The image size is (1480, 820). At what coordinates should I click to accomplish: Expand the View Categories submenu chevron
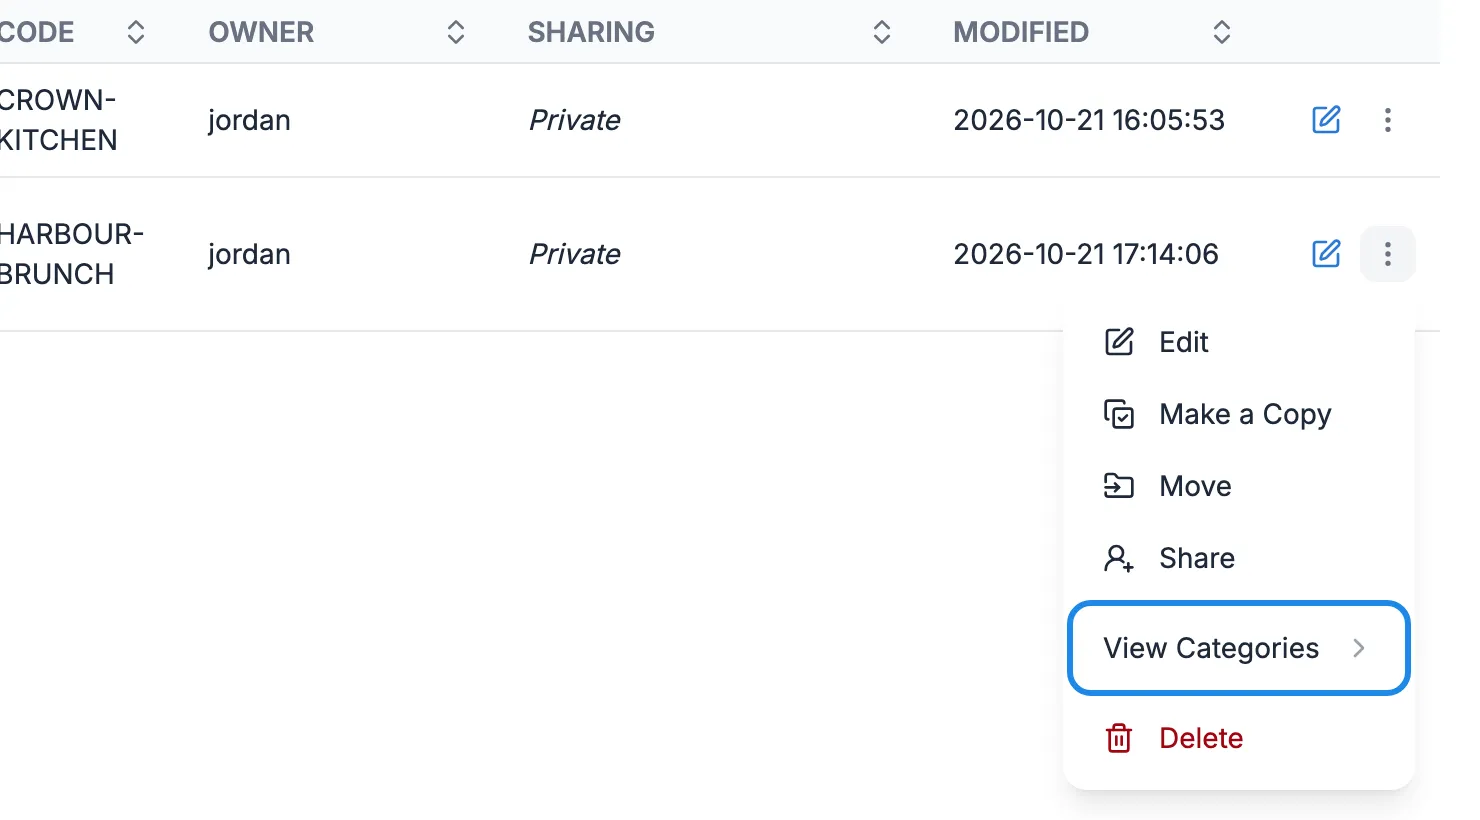(1359, 648)
